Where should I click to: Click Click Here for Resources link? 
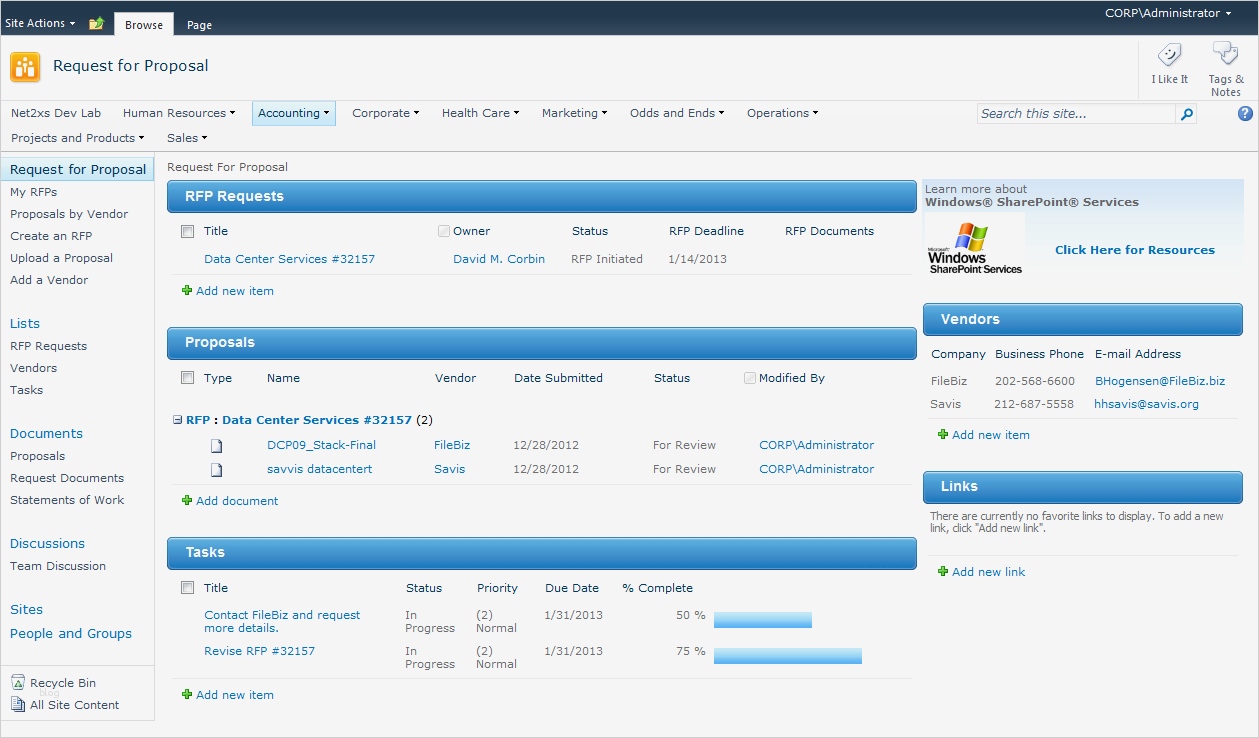pyautogui.click(x=1135, y=250)
